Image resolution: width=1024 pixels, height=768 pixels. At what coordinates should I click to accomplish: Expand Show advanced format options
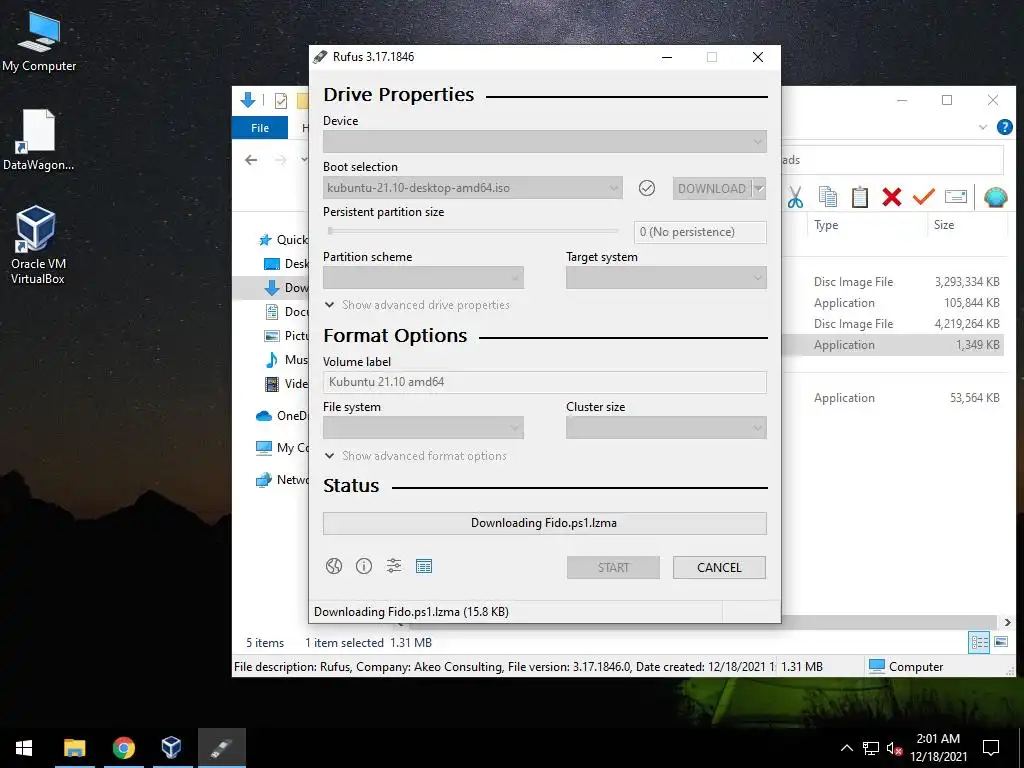(x=415, y=456)
